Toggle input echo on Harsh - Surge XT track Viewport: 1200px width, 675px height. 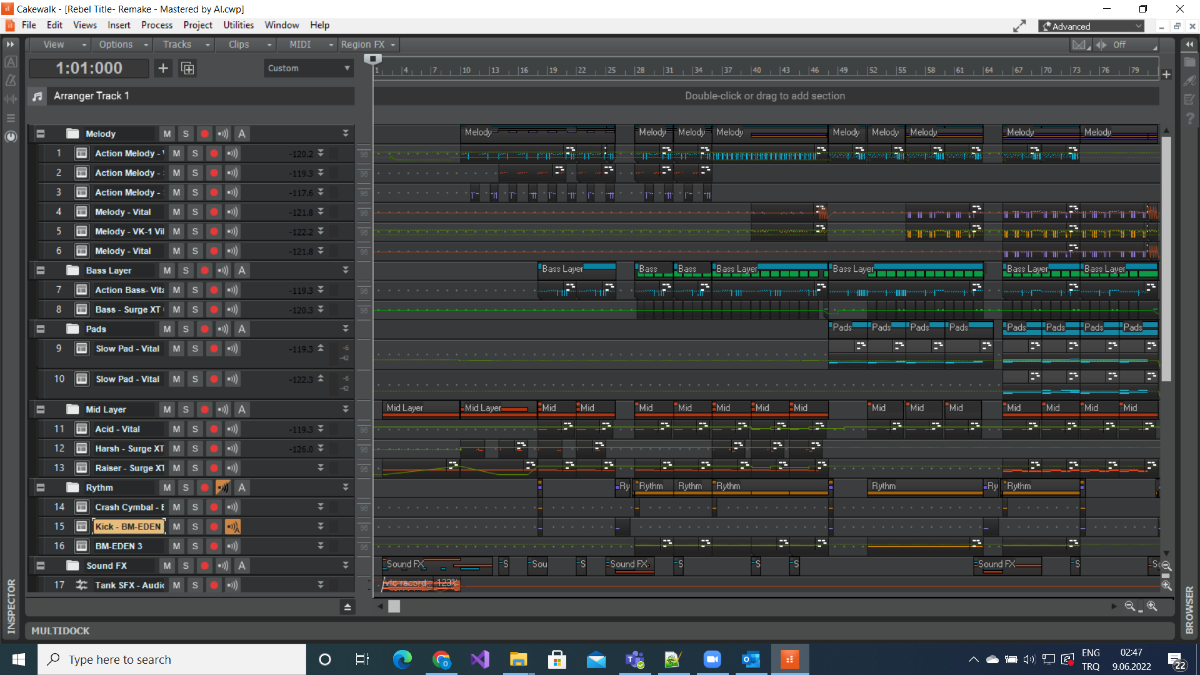coord(232,448)
